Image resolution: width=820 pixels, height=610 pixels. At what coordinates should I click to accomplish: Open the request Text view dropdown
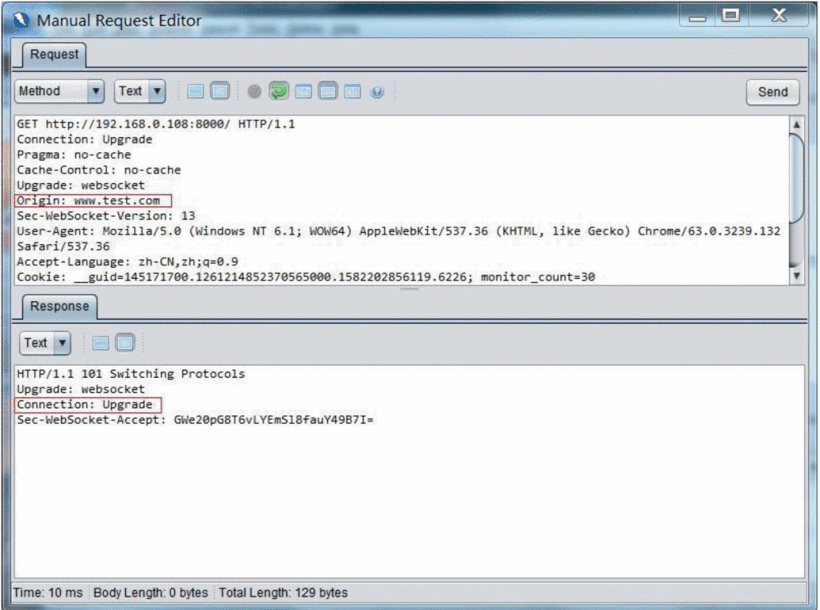tap(140, 91)
